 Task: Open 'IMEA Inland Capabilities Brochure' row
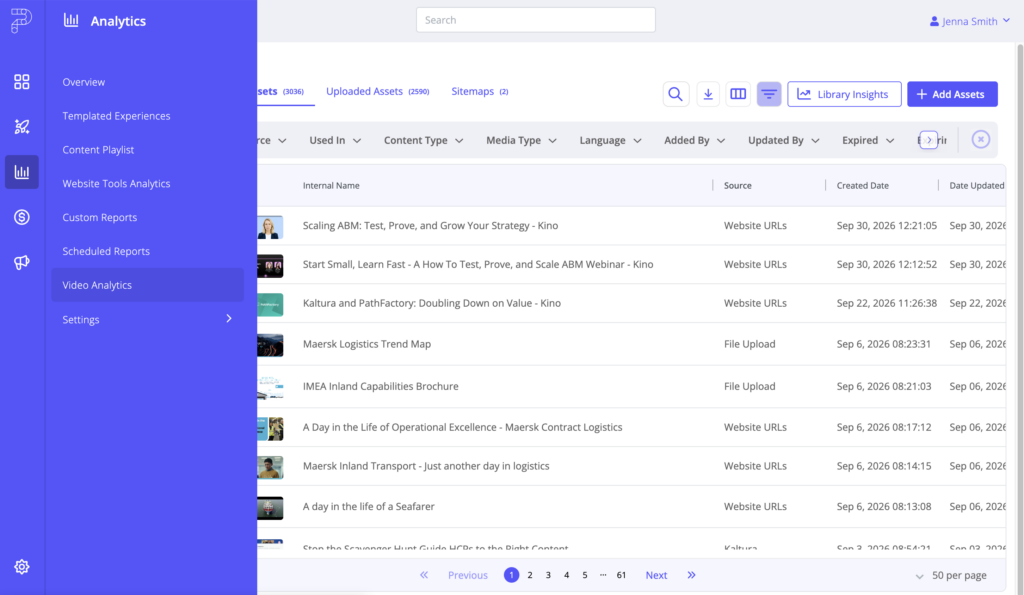[381, 386]
